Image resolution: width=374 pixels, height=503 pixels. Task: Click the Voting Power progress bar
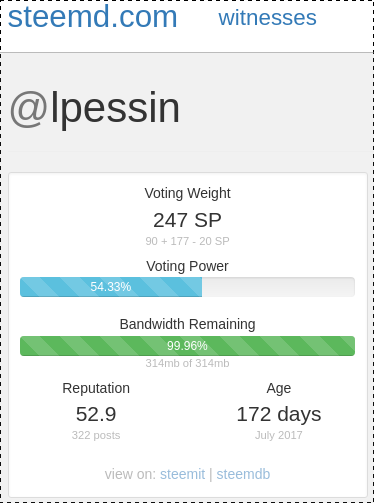point(187,287)
